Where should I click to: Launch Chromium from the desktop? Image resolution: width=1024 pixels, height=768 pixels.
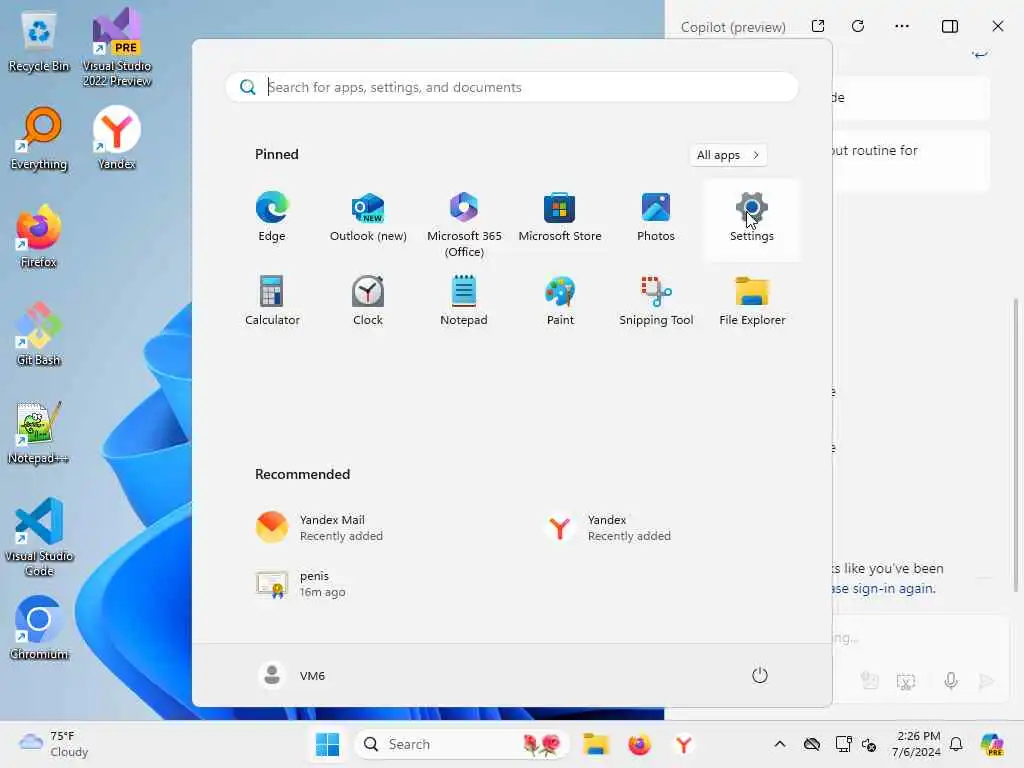tap(39, 628)
